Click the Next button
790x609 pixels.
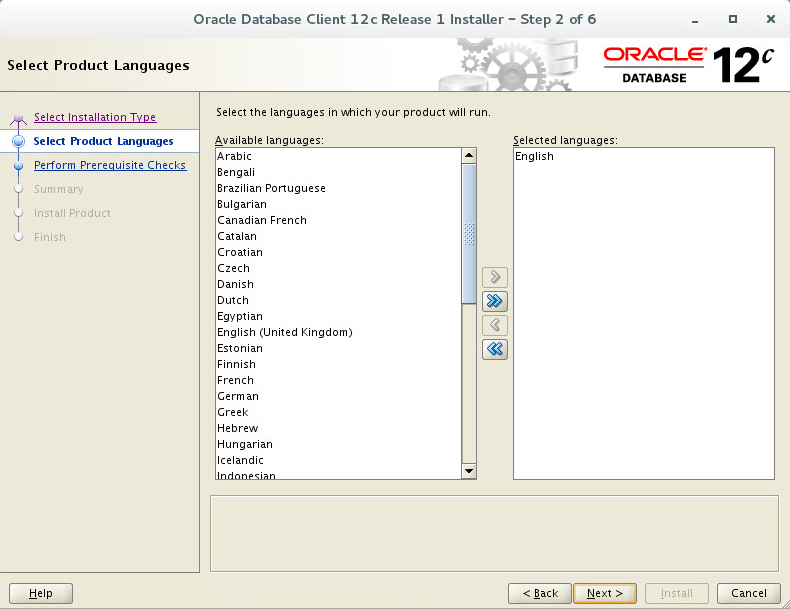605,593
